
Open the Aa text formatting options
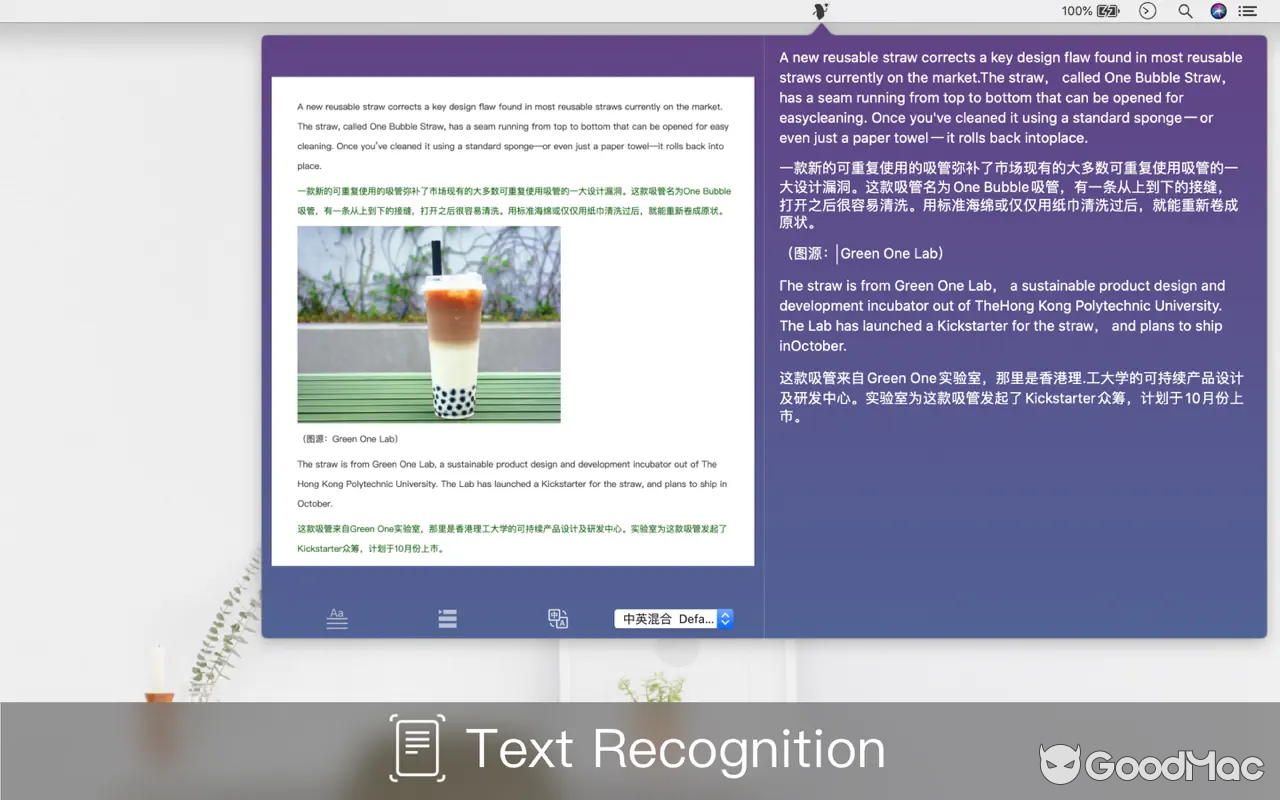[x=337, y=618]
